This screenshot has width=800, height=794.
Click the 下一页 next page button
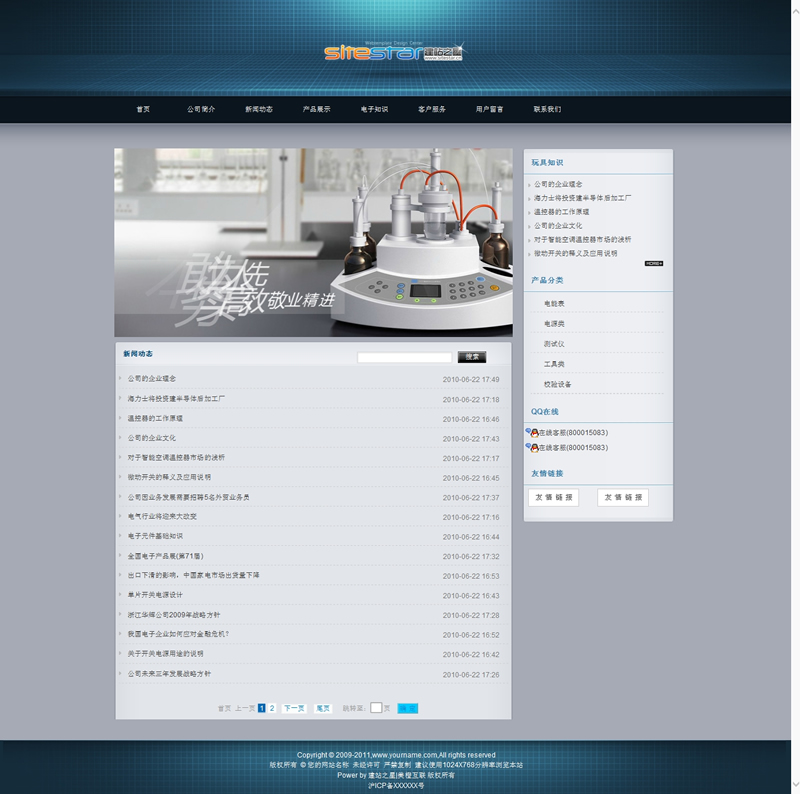point(294,708)
